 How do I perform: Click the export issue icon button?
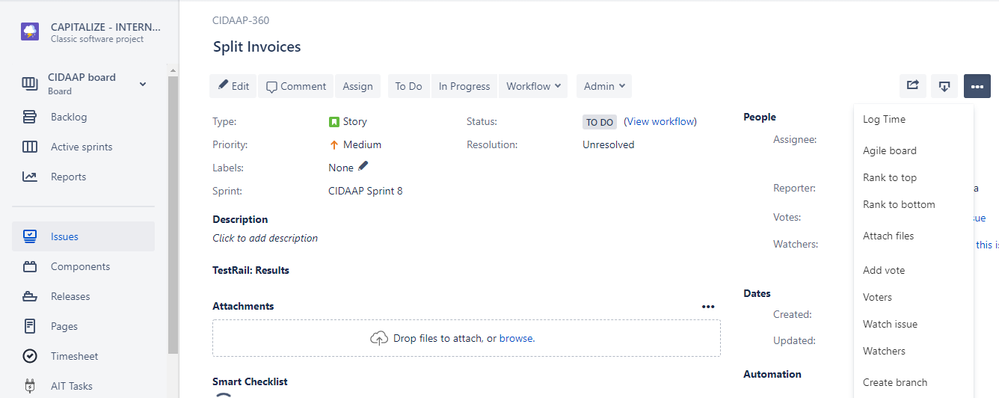945,86
